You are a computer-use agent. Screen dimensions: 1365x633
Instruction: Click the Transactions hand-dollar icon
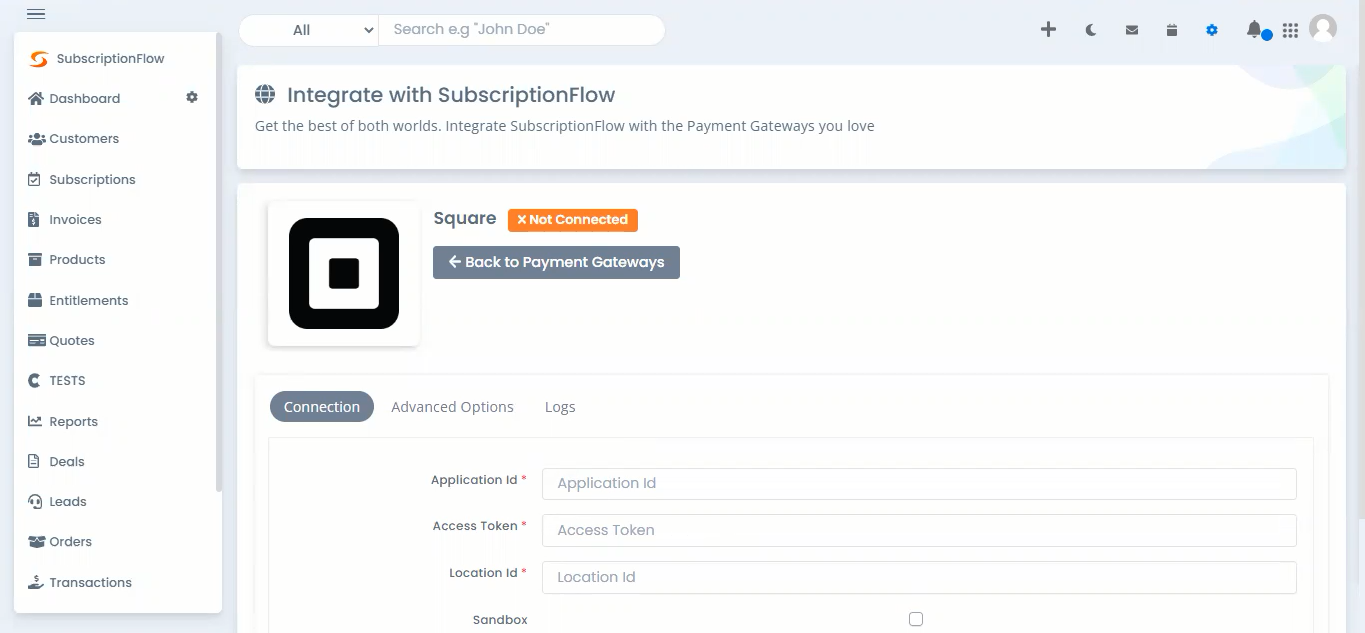[x=36, y=582]
